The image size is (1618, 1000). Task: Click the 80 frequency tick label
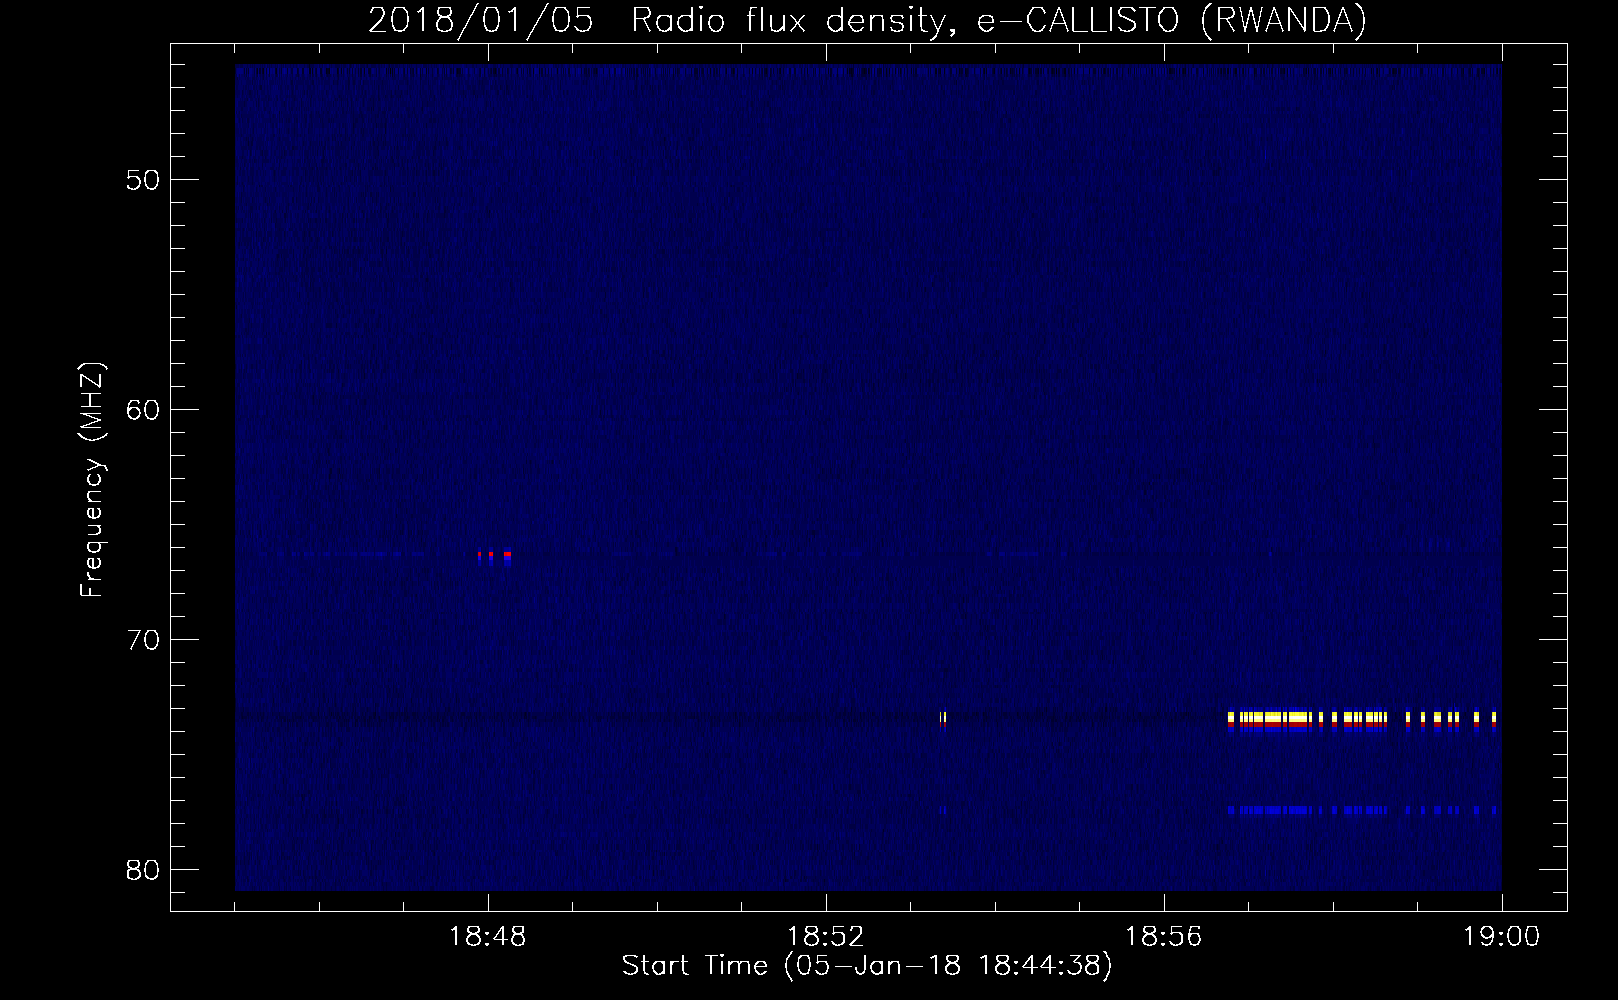140,870
